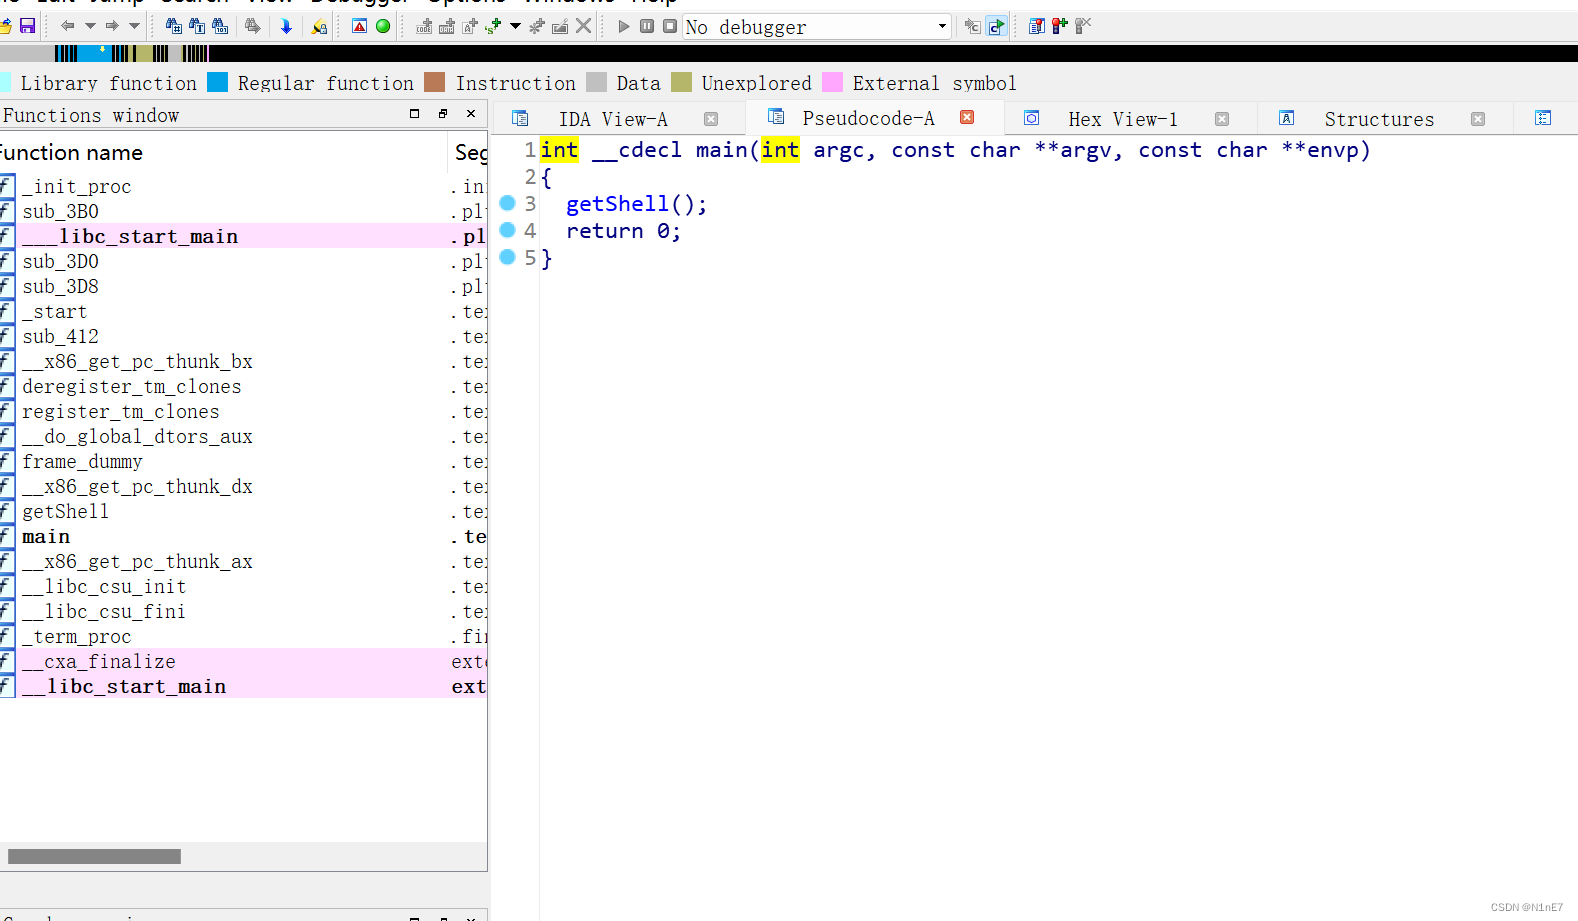
Task: Click the edit pencil toolbar icon
Action: pos(560,26)
